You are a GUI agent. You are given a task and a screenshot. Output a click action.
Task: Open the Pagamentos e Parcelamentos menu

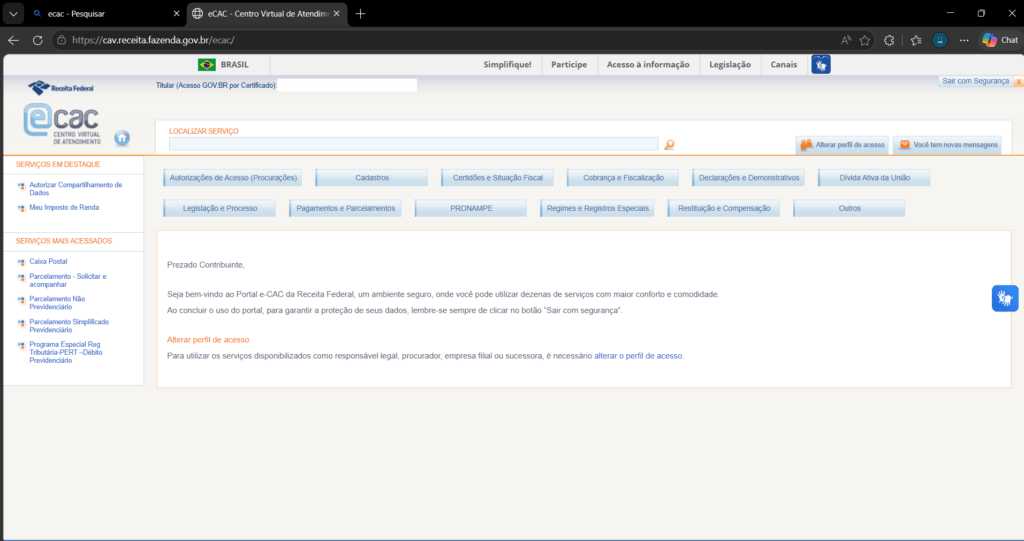point(345,208)
